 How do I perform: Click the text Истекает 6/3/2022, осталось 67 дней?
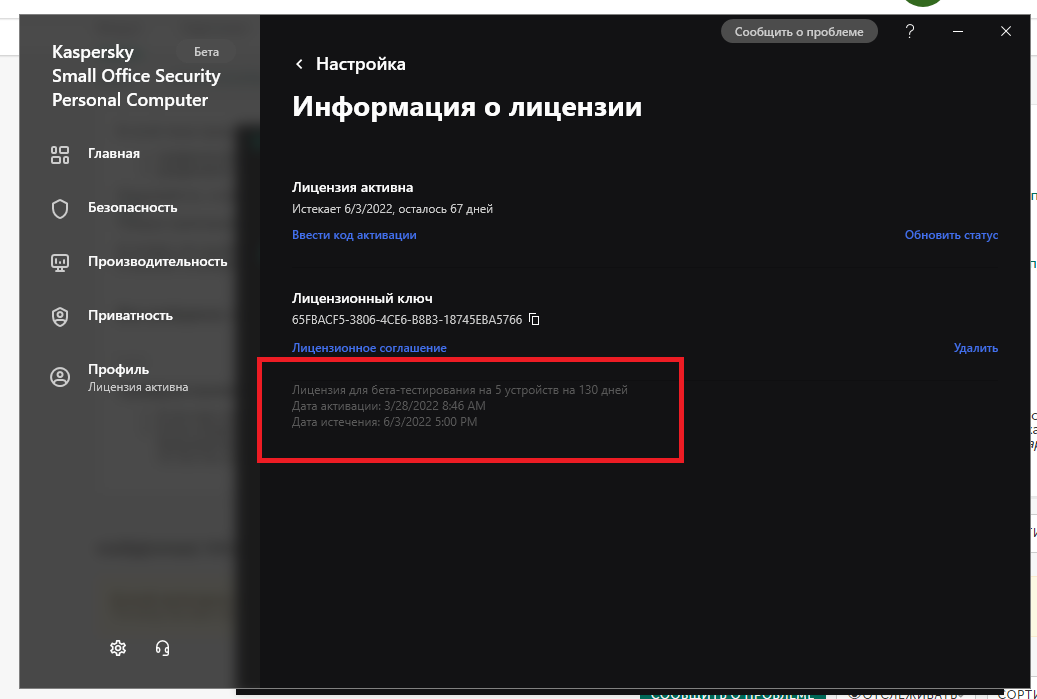point(392,209)
